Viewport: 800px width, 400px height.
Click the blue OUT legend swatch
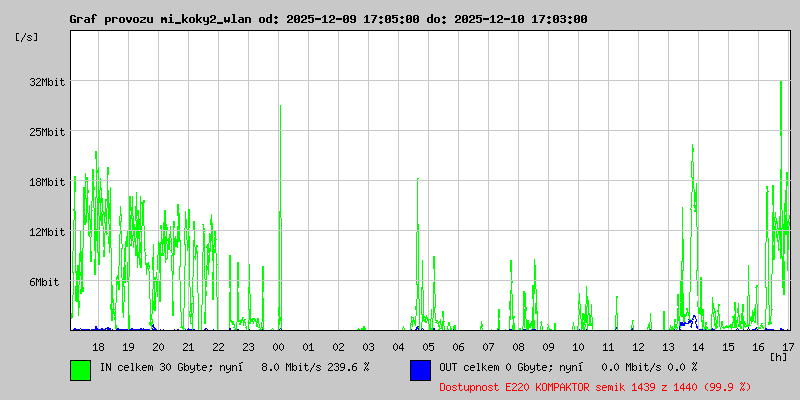point(420,370)
